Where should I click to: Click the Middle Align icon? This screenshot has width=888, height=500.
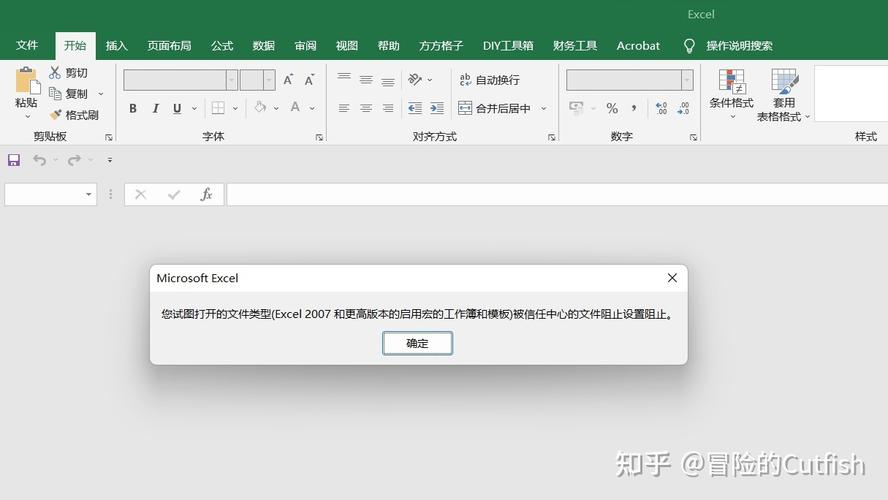pyautogui.click(x=366, y=79)
